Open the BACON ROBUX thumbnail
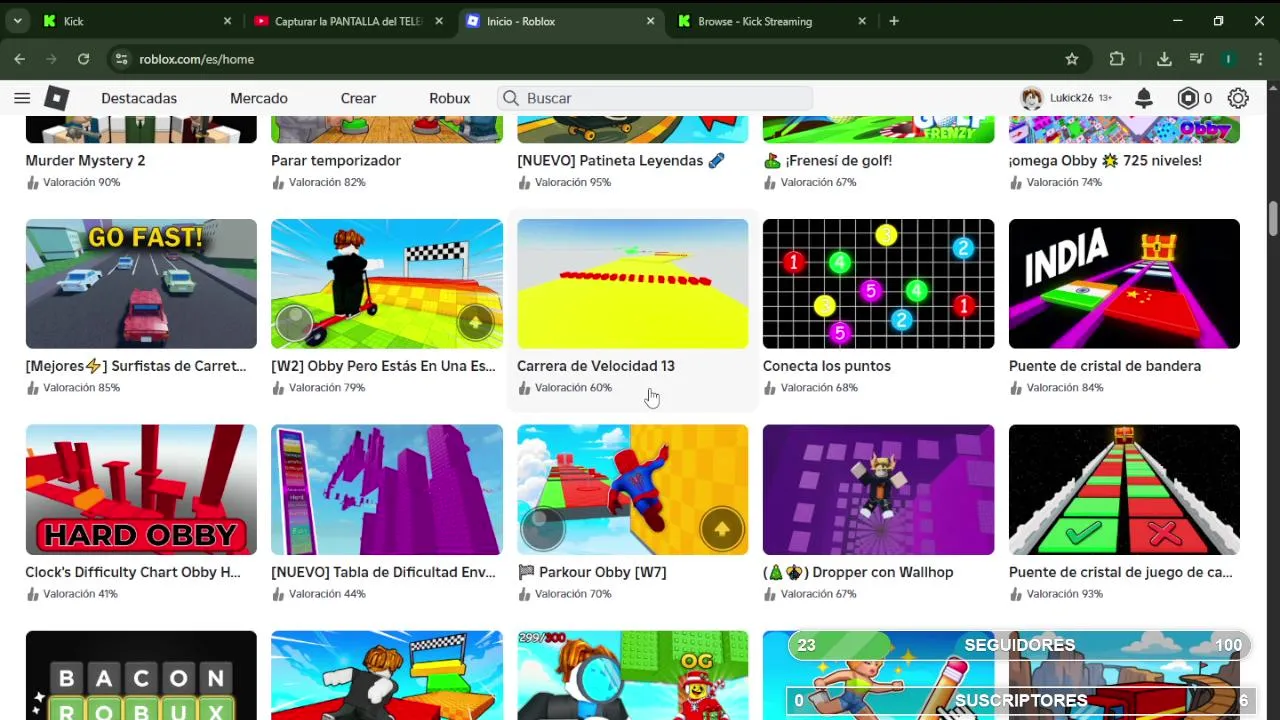This screenshot has height=720, width=1280. pyautogui.click(x=141, y=675)
